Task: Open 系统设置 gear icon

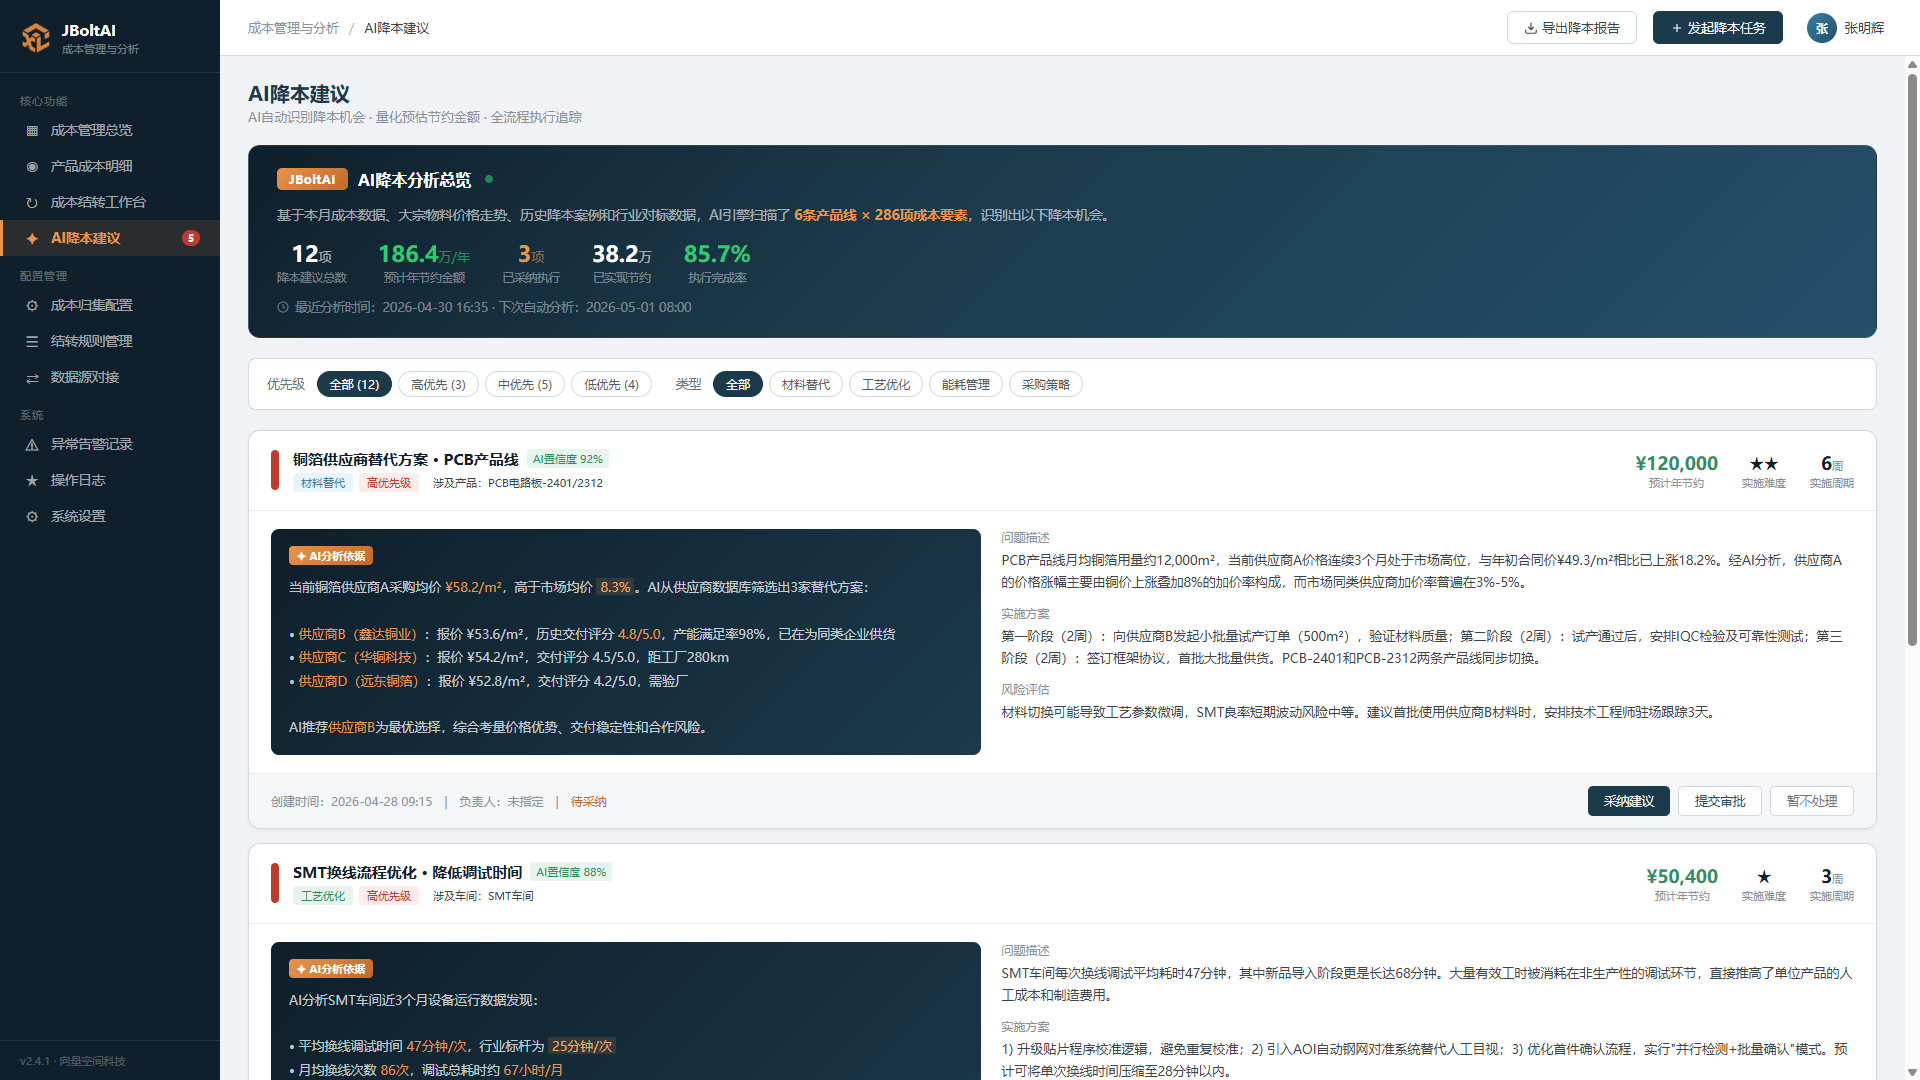Action: tap(32, 517)
